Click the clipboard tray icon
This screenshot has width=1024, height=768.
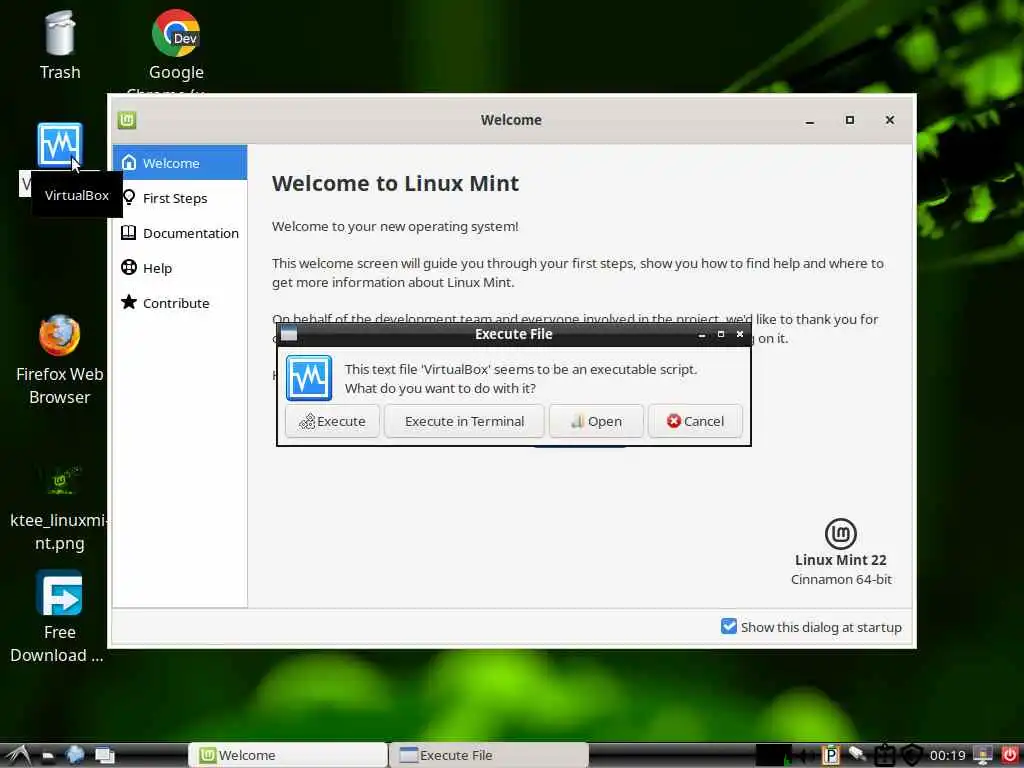(x=884, y=755)
